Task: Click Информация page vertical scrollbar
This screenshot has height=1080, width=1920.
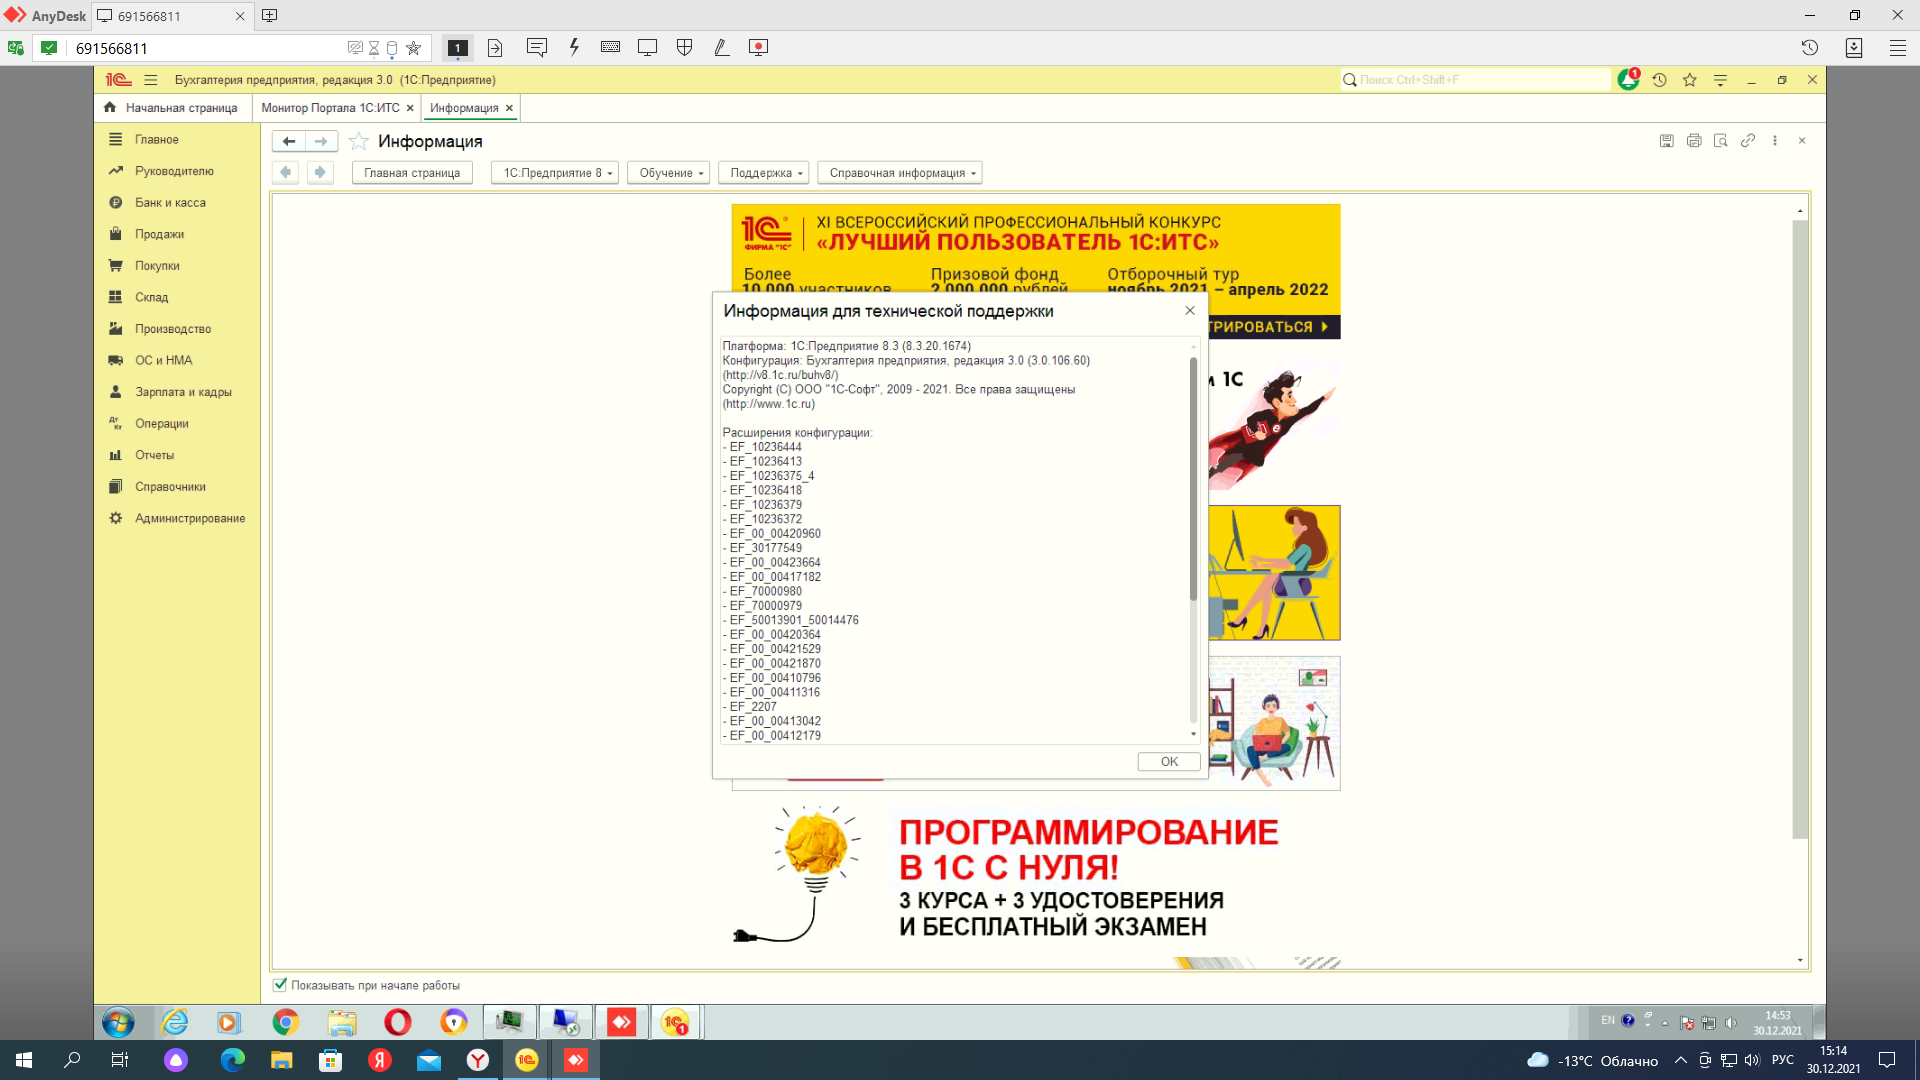Action: point(1800,528)
